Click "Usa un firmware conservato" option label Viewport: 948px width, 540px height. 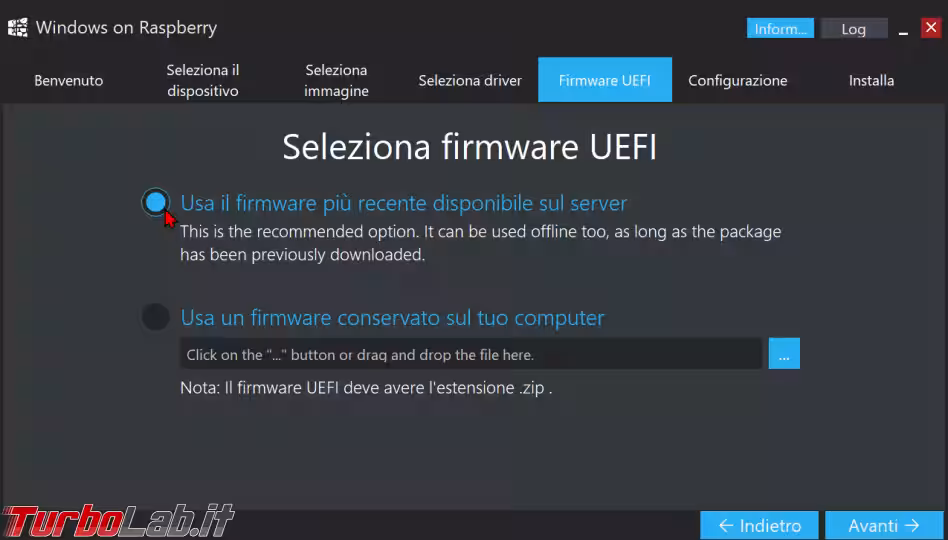point(392,318)
